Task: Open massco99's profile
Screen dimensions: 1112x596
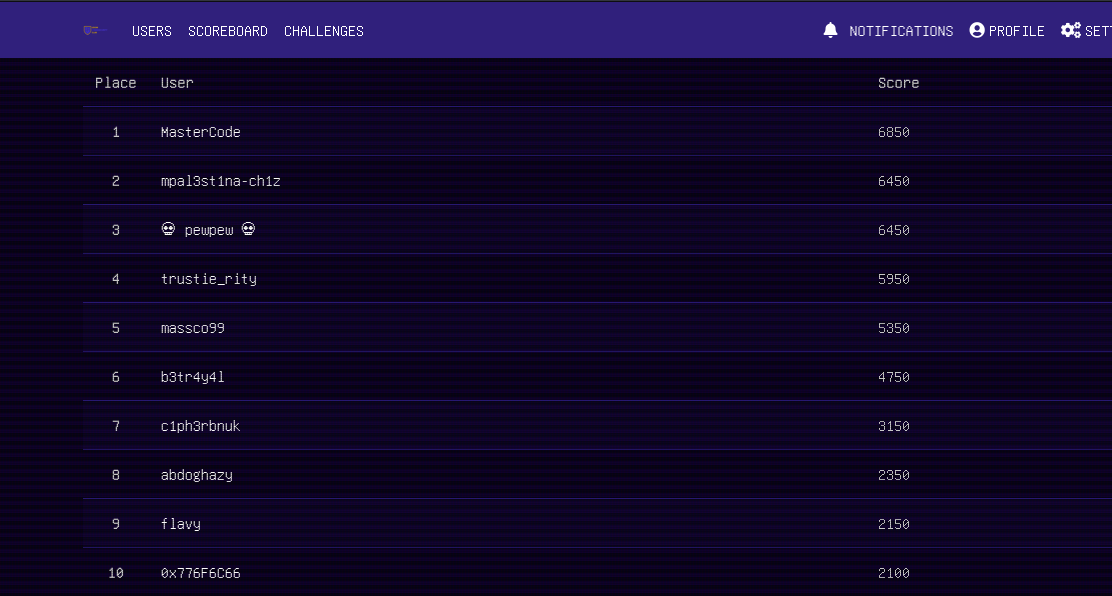Action: pos(193,328)
